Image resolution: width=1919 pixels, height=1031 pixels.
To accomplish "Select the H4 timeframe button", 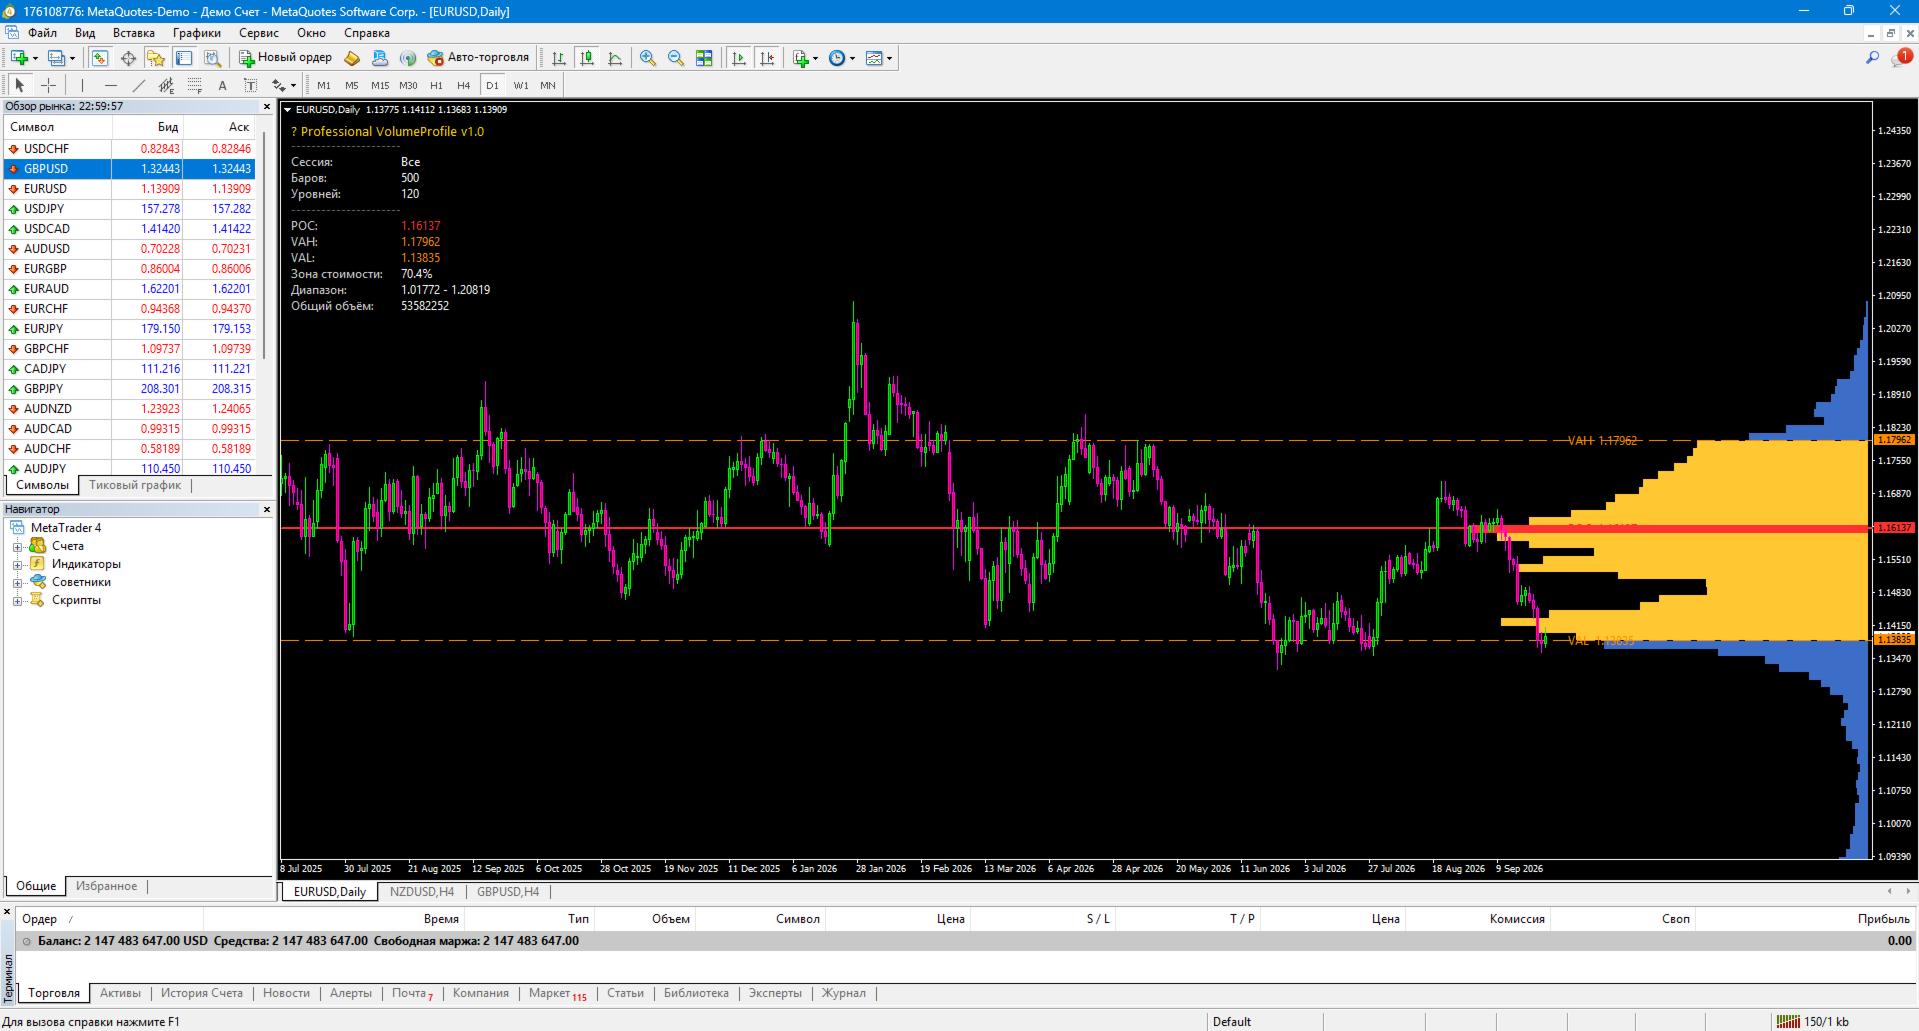I will click(x=463, y=86).
